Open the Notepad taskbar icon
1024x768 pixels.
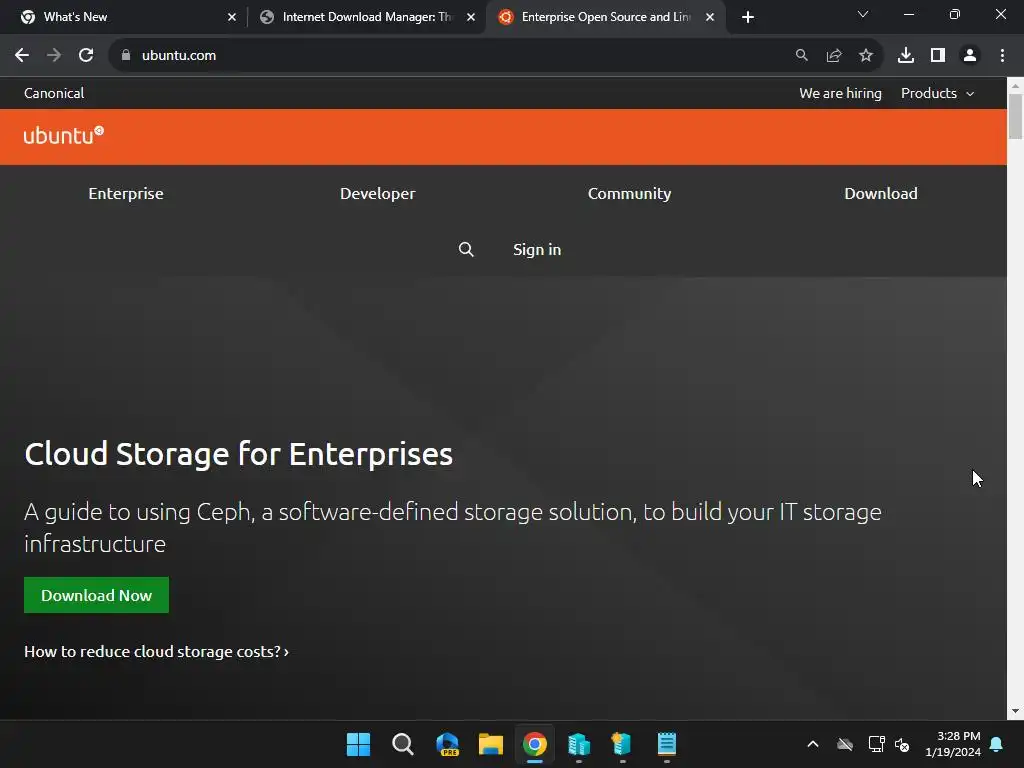pos(667,744)
